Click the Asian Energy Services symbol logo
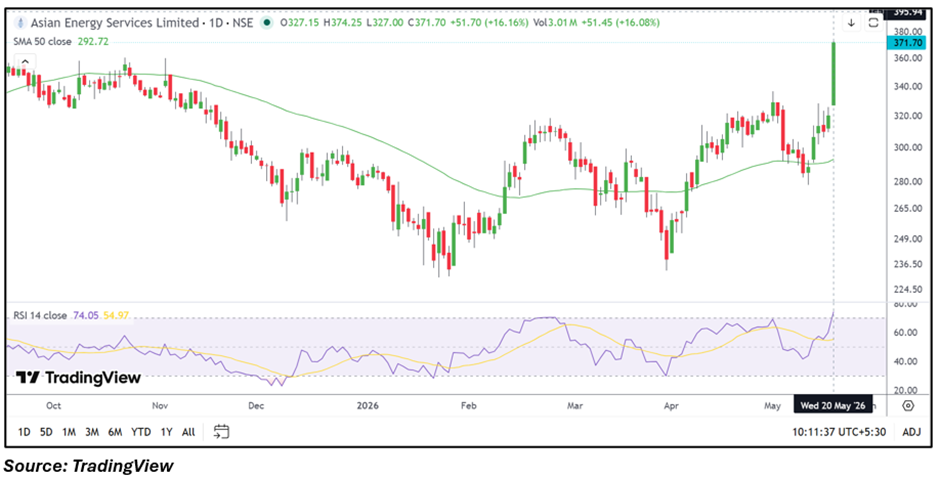The image size is (940, 480). [x=22, y=23]
